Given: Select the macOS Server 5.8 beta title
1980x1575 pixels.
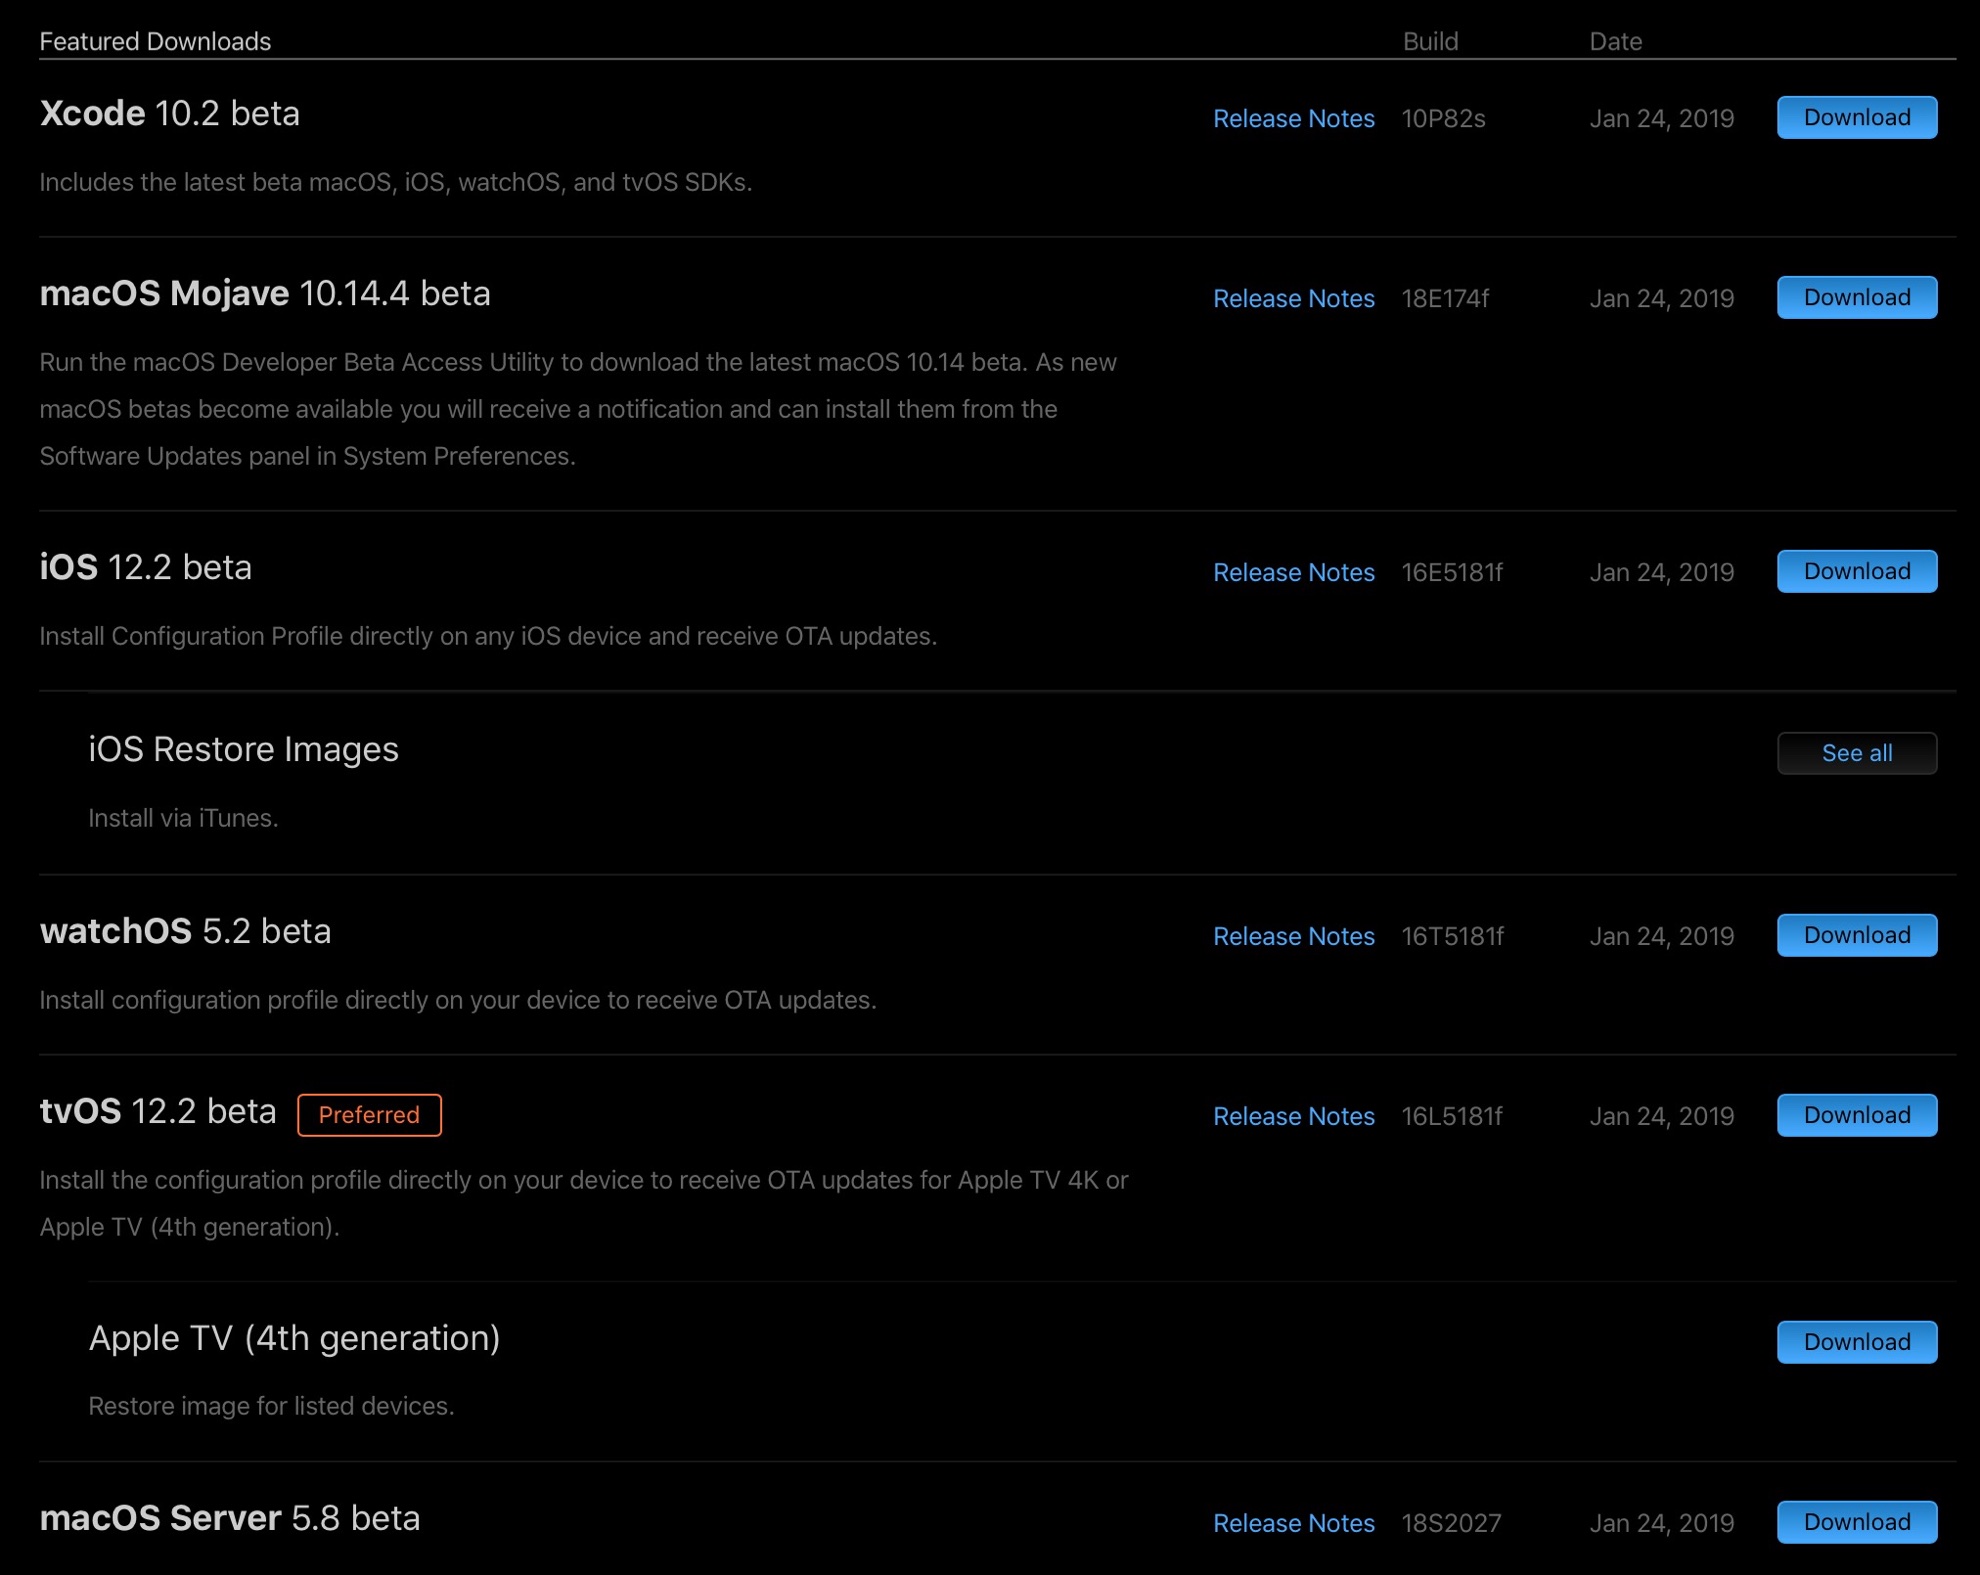Looking at the screenshot, I should tap(230, 1518).
